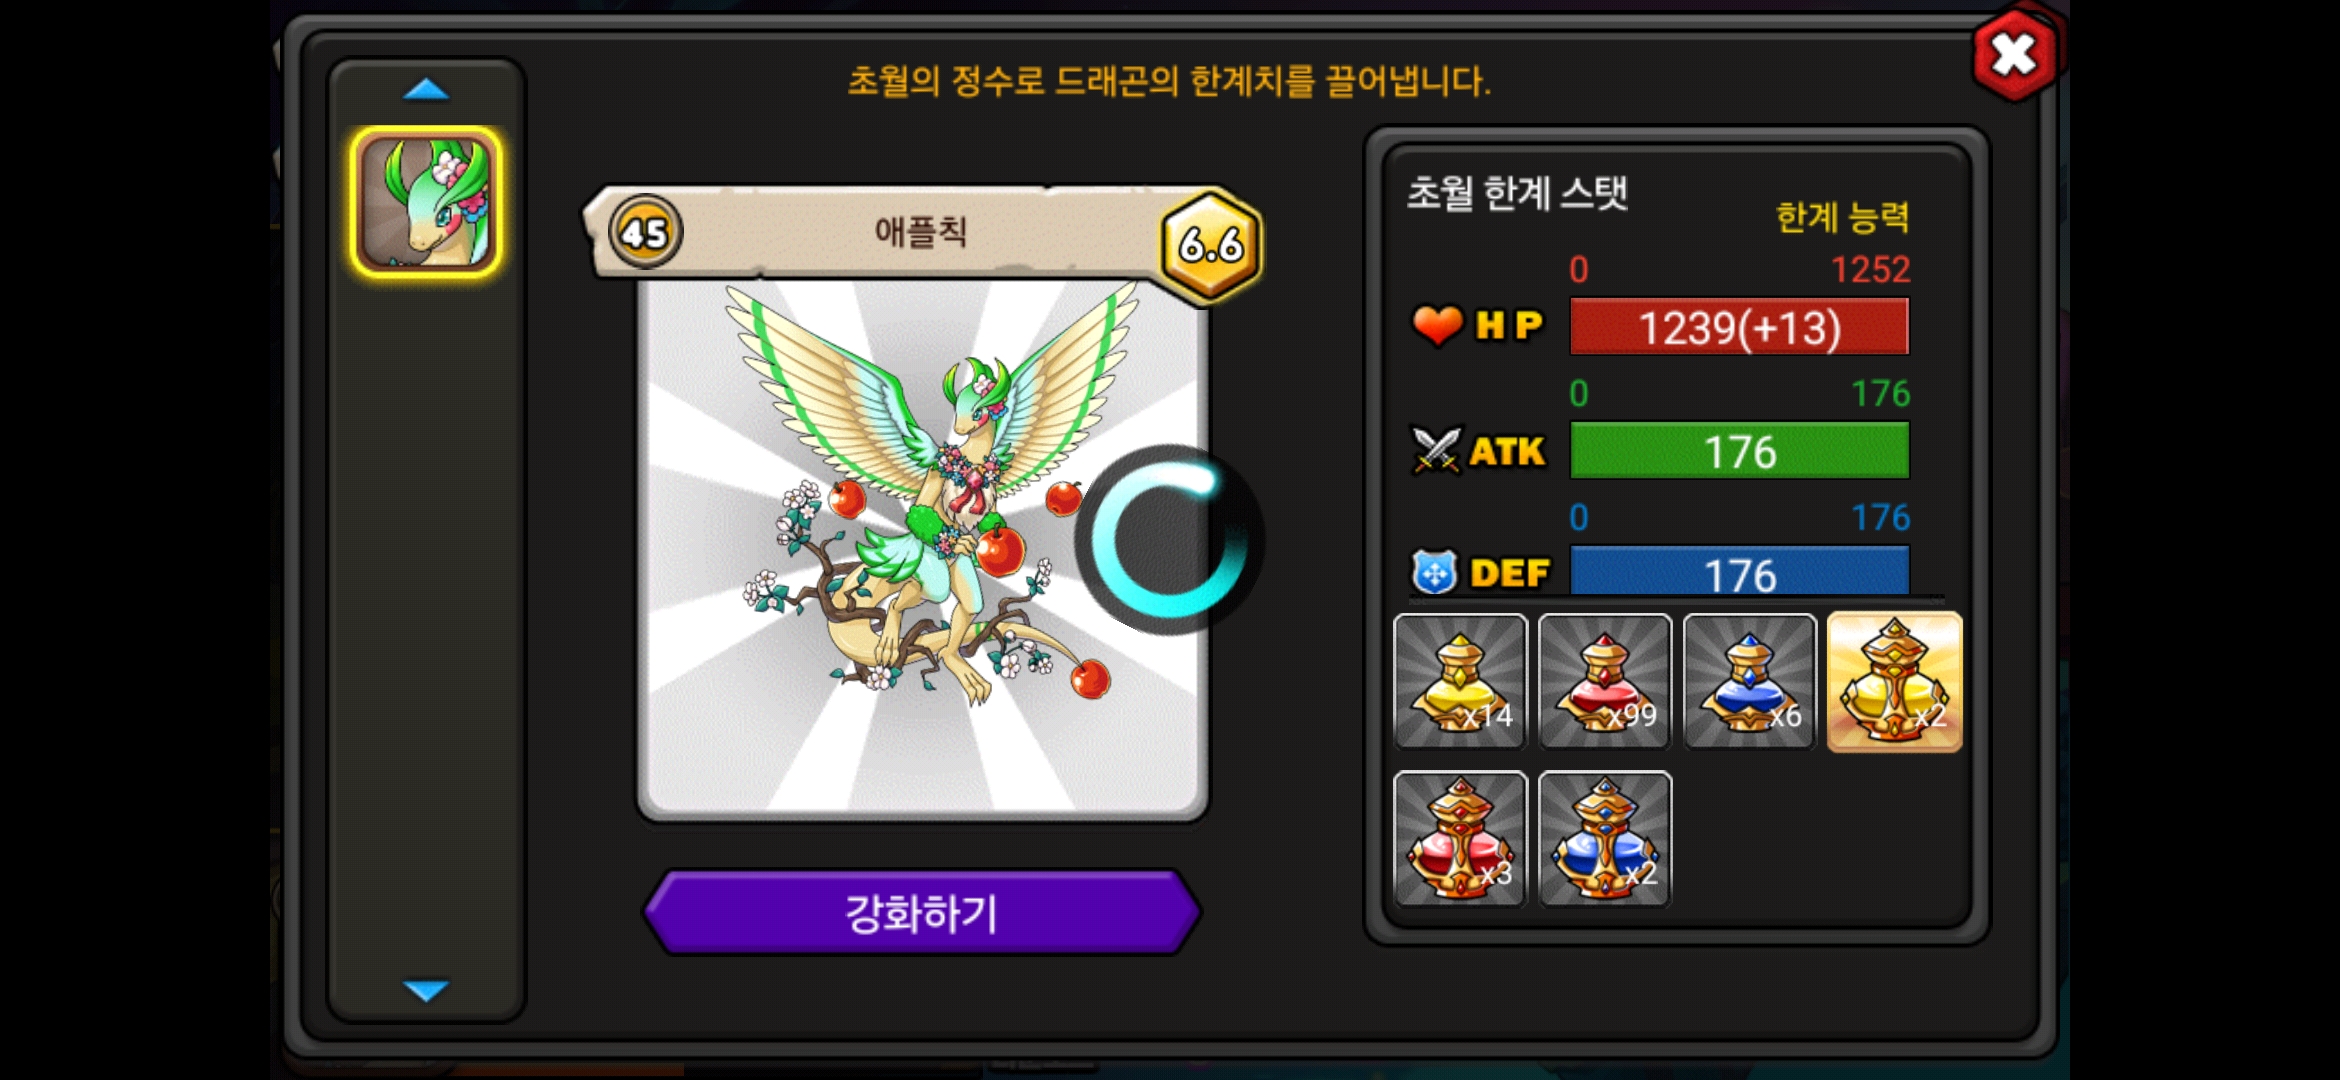Click the 강화하기 enhance button
Viewport: 2340px width, 1080px height.
921,912
